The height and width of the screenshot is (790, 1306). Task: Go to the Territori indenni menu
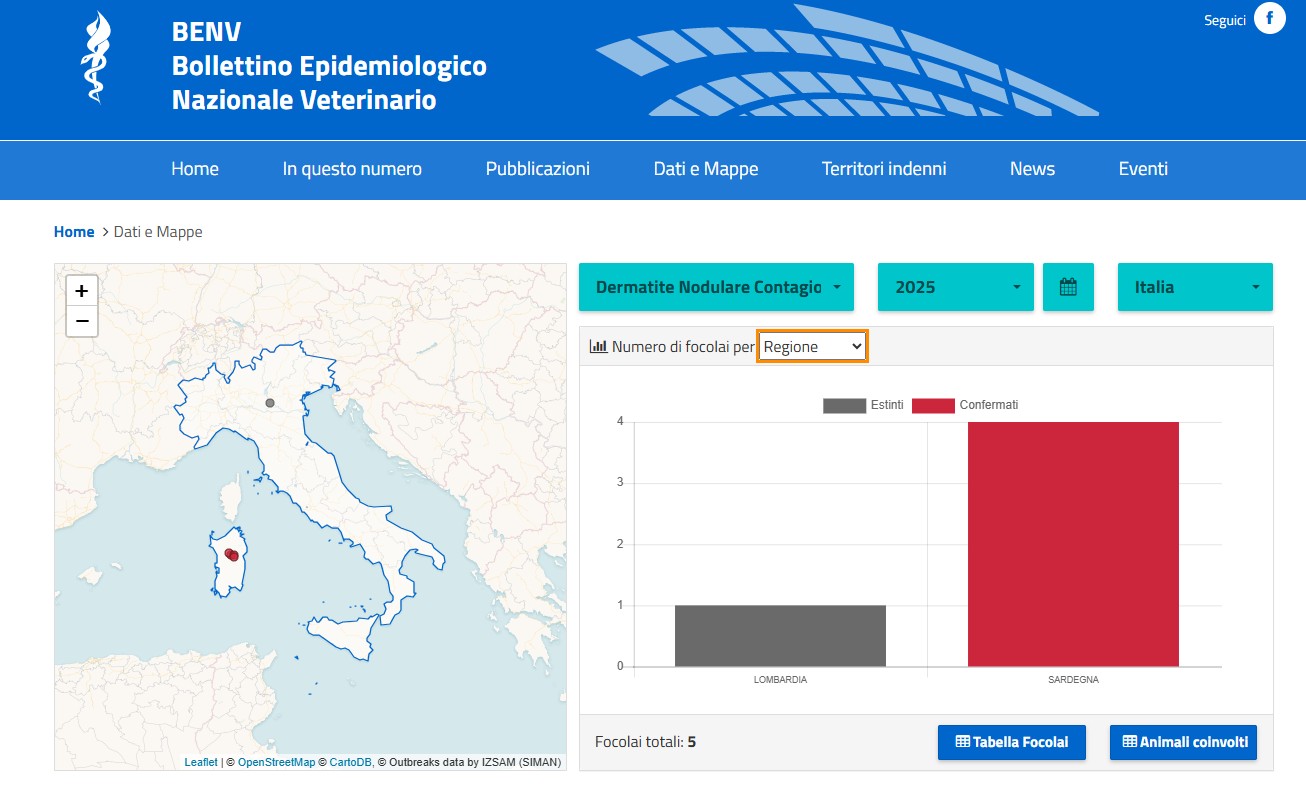(x=884, y=169)
